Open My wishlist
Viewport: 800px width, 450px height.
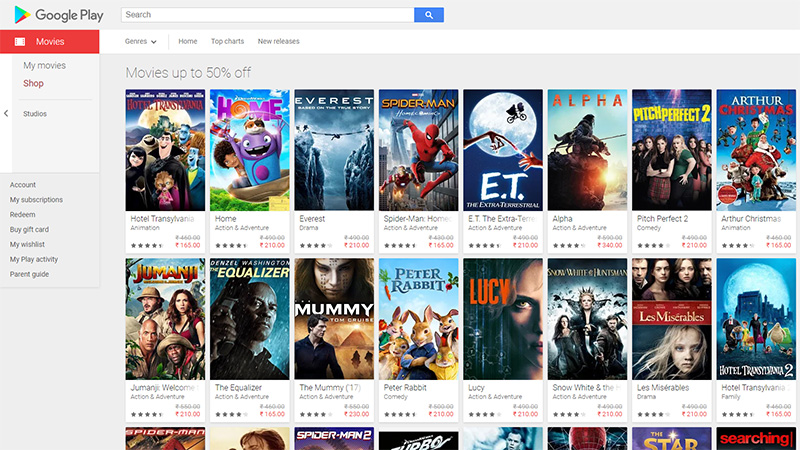[27, 244]
